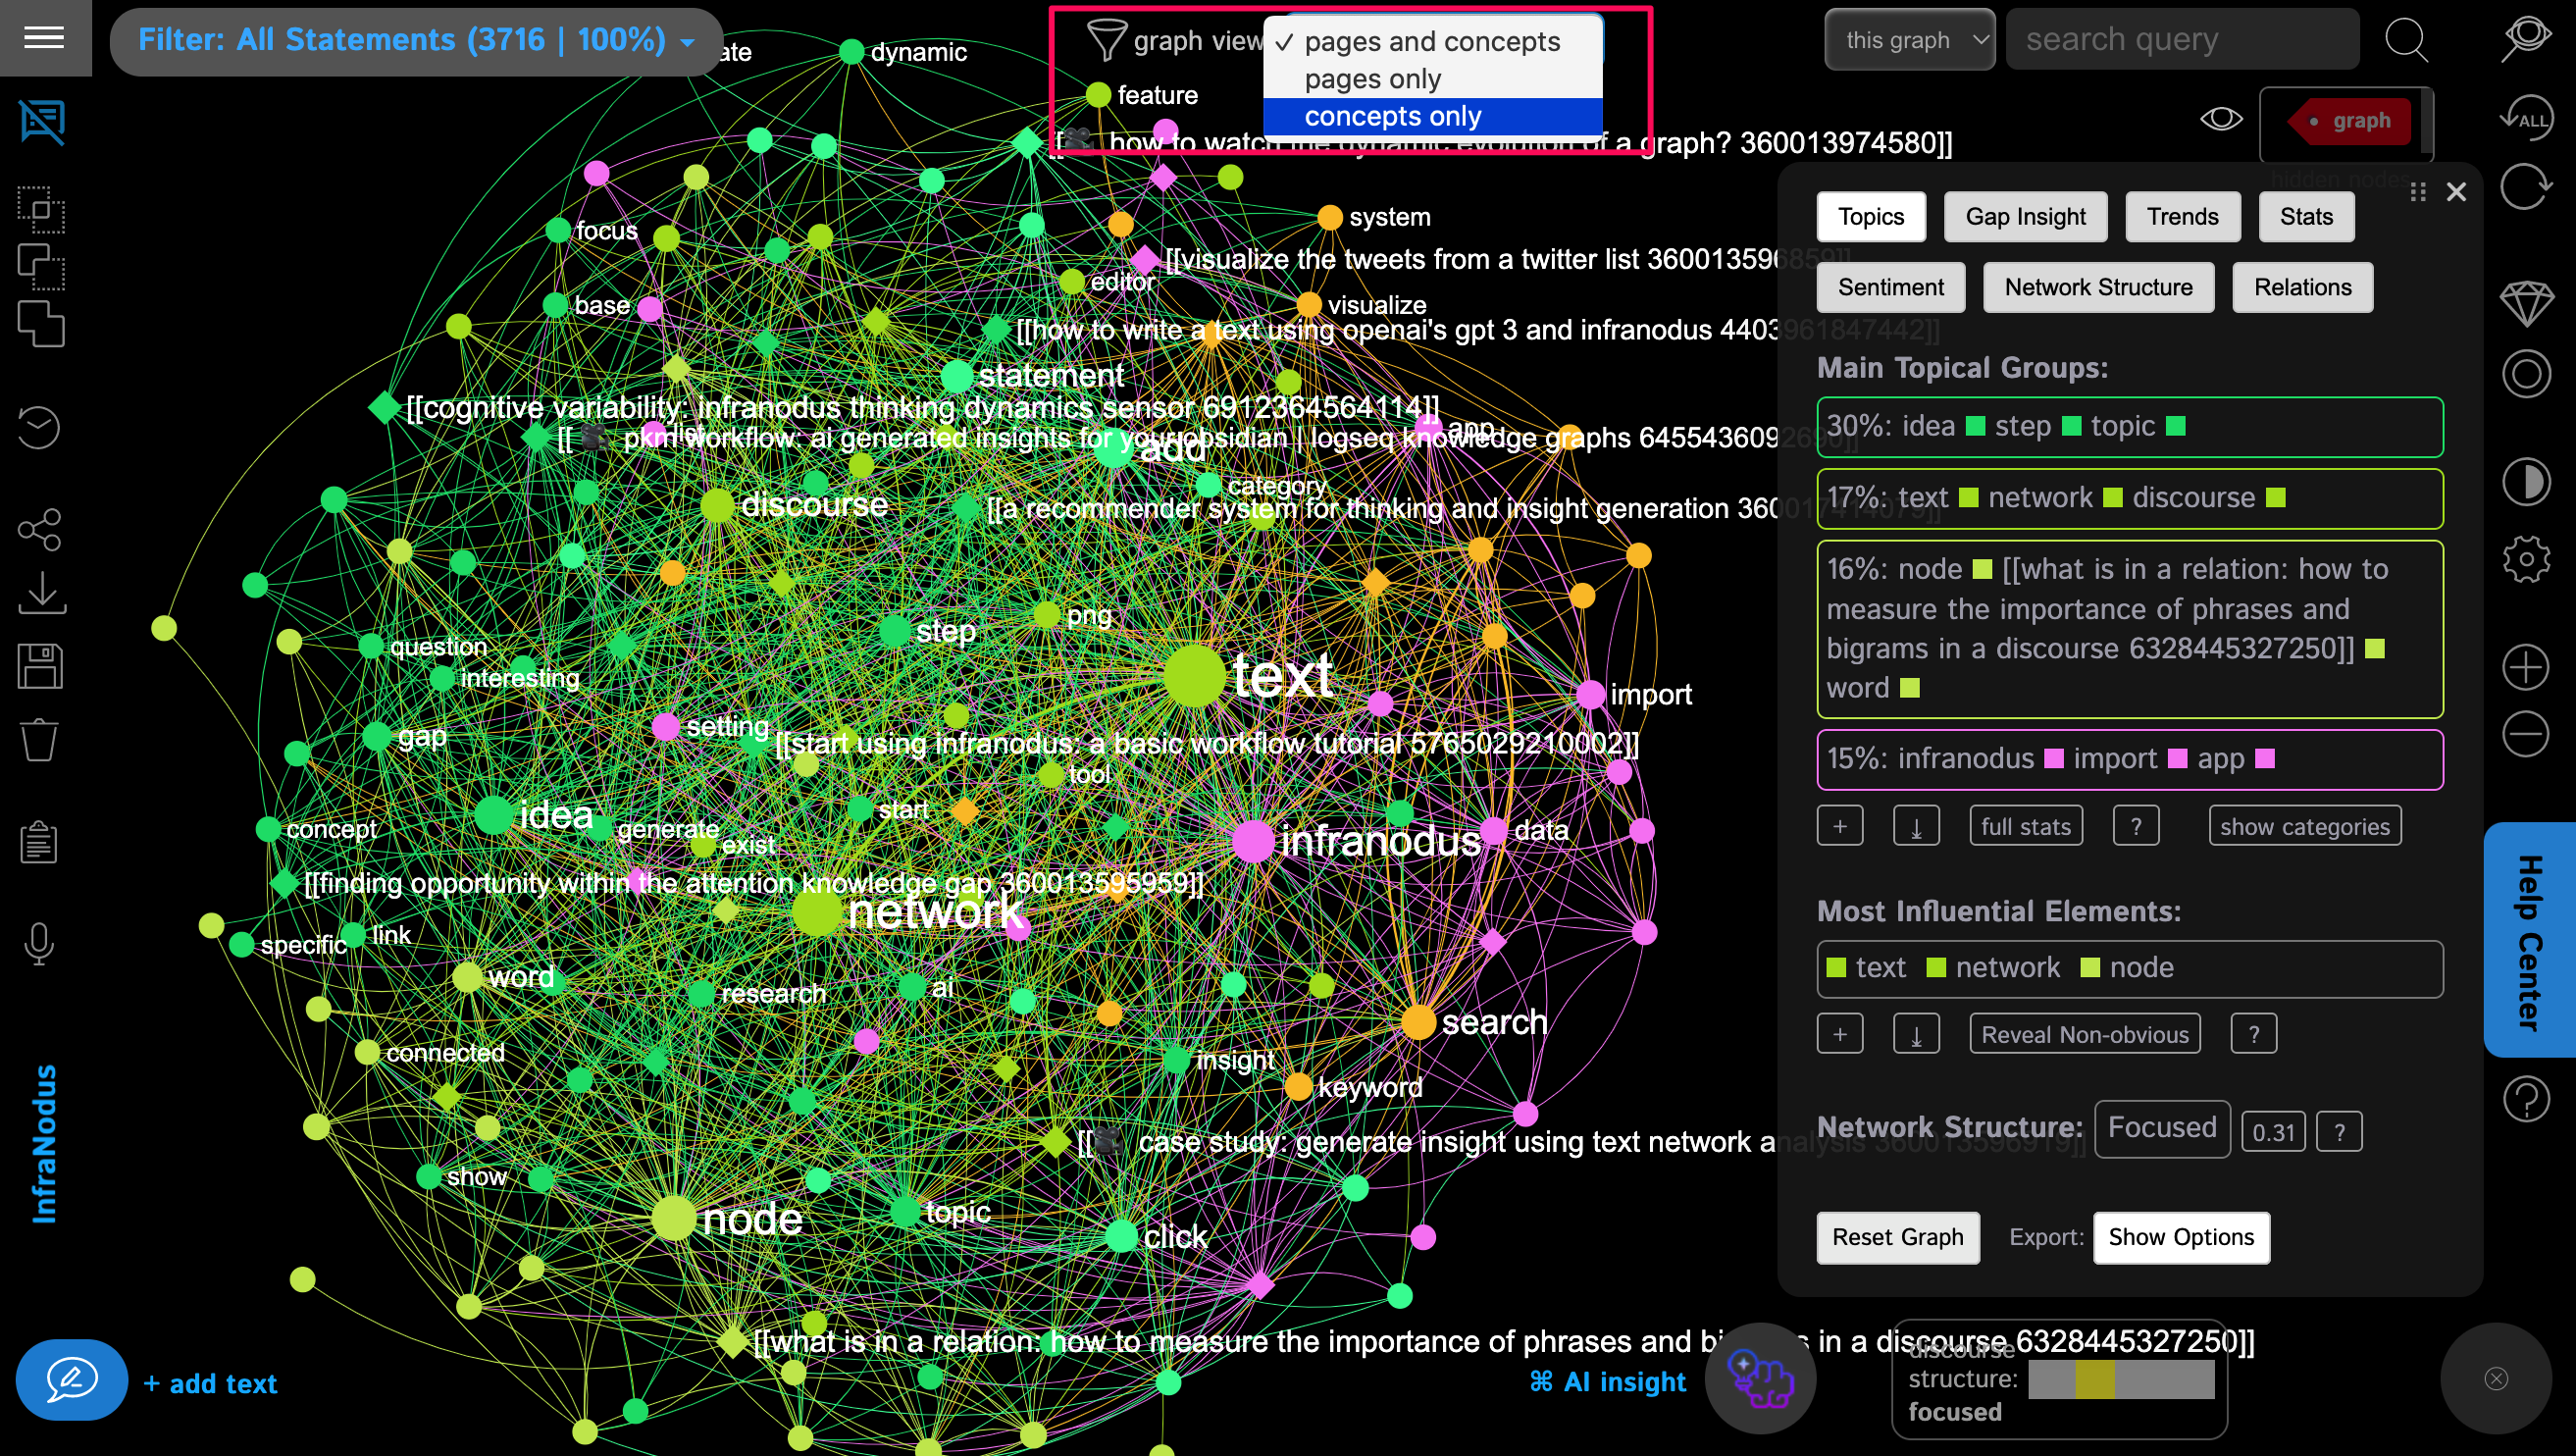Click the double circle icon in right sidebar
Viewport: 2576px width, 1456px height.
tap(2527, 374)
